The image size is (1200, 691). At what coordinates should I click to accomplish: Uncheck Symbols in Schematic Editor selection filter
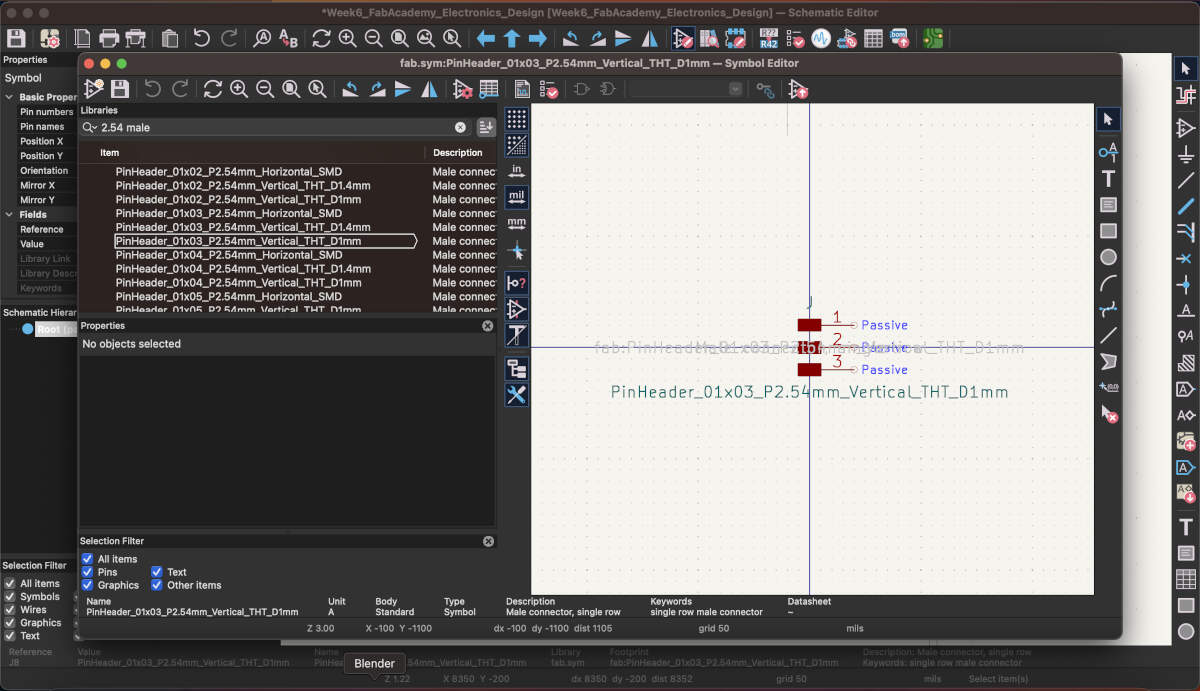(x=10, y=596)
